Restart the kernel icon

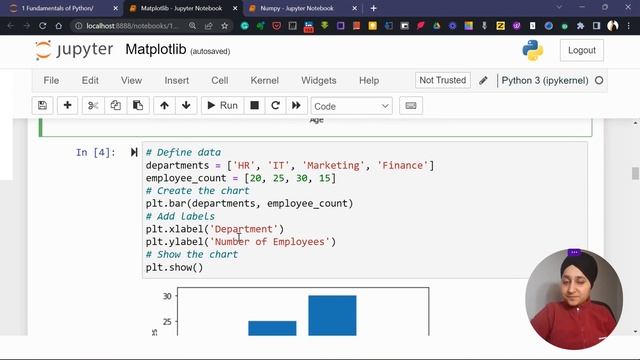point(276,106)
